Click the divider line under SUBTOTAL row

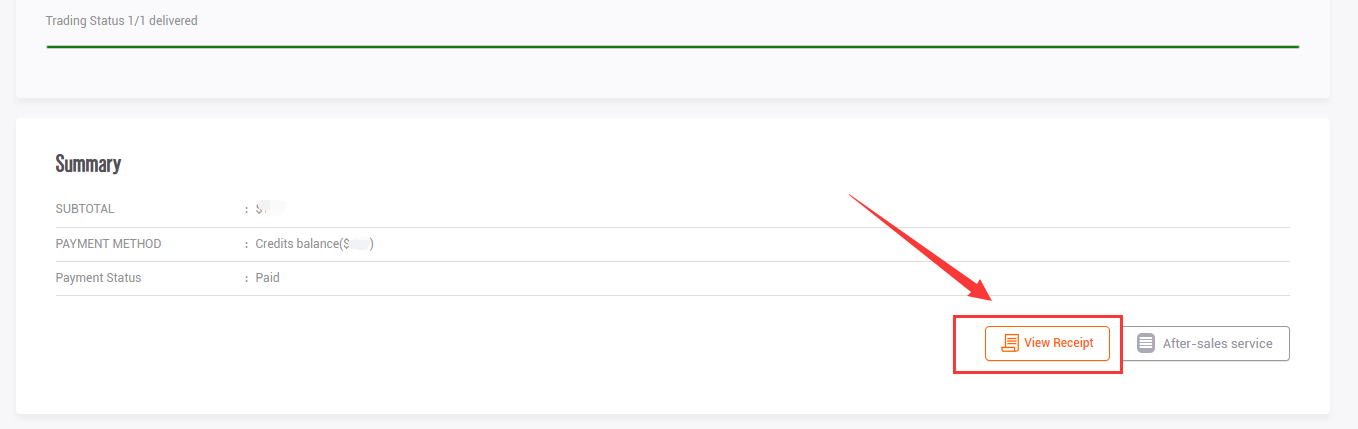(672, 227)
